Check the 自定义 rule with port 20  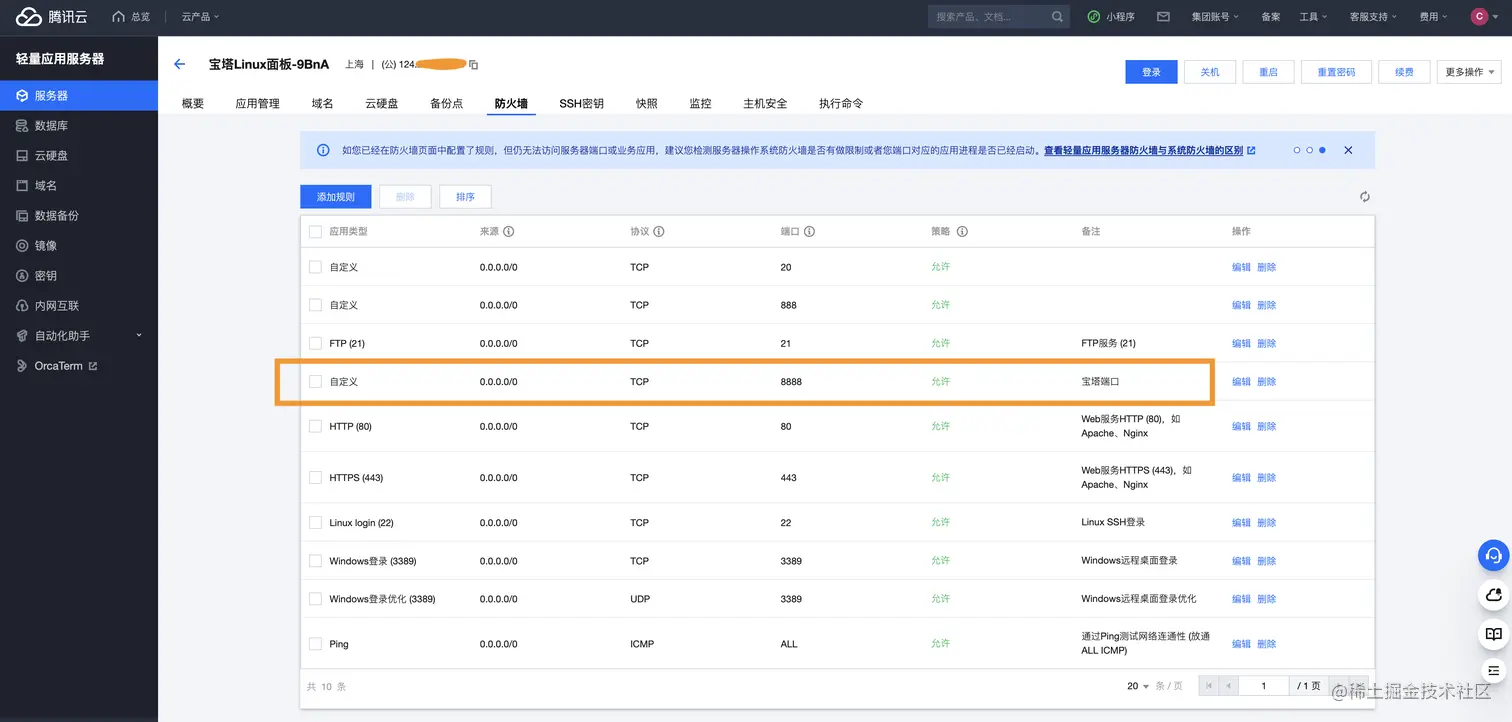tap(315, 267)
